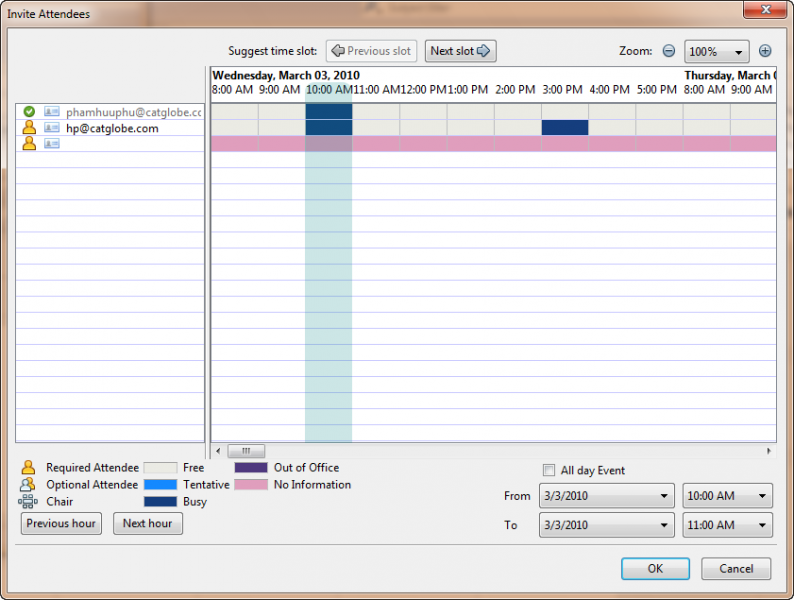Enable the All day Event checkbox
This screenshot has height=600, width=794.
(548, 470)
